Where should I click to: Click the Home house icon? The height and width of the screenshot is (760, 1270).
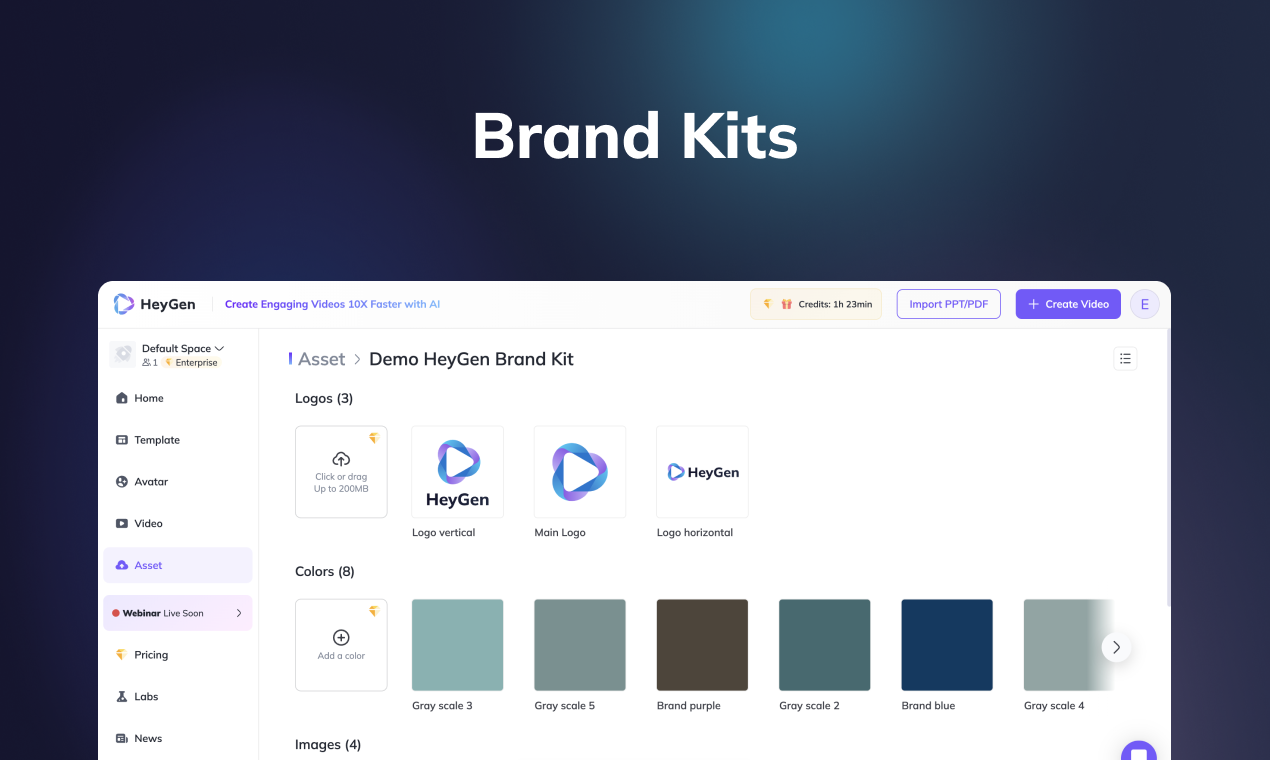[x=122, y=398]
